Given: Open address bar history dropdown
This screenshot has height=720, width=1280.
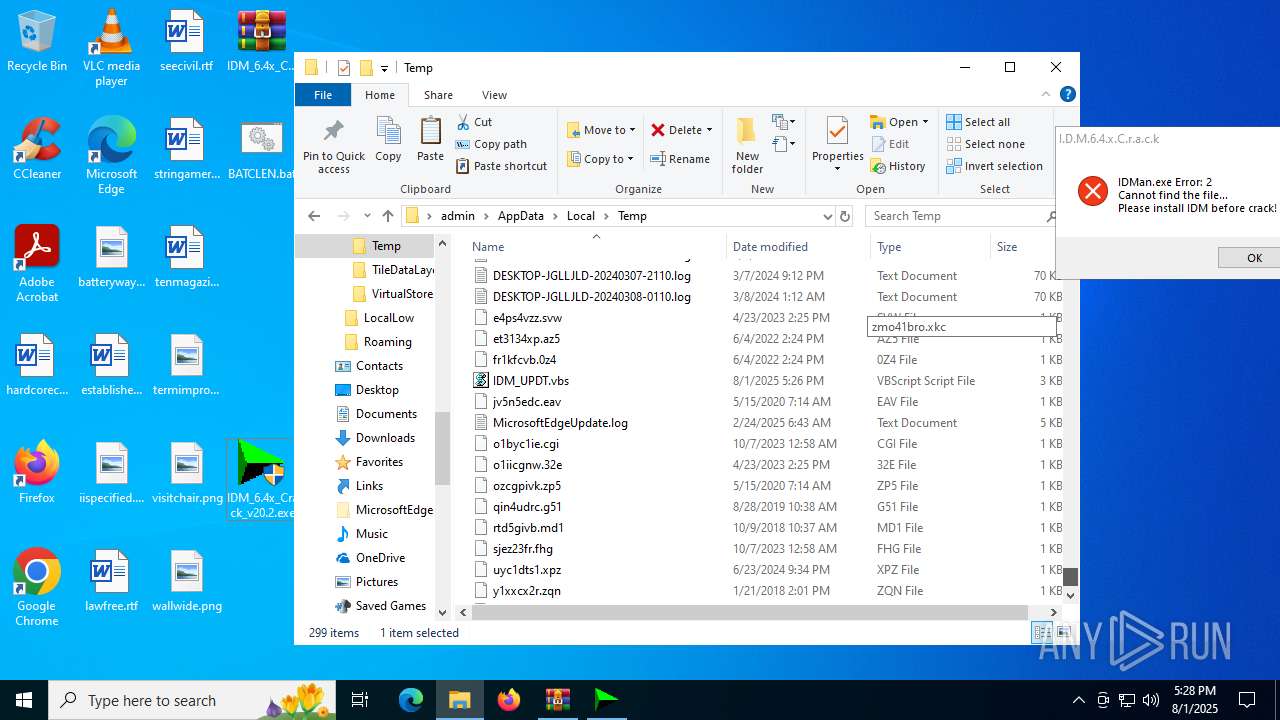Looking at the screenshot, I should (x=827, y=216).
